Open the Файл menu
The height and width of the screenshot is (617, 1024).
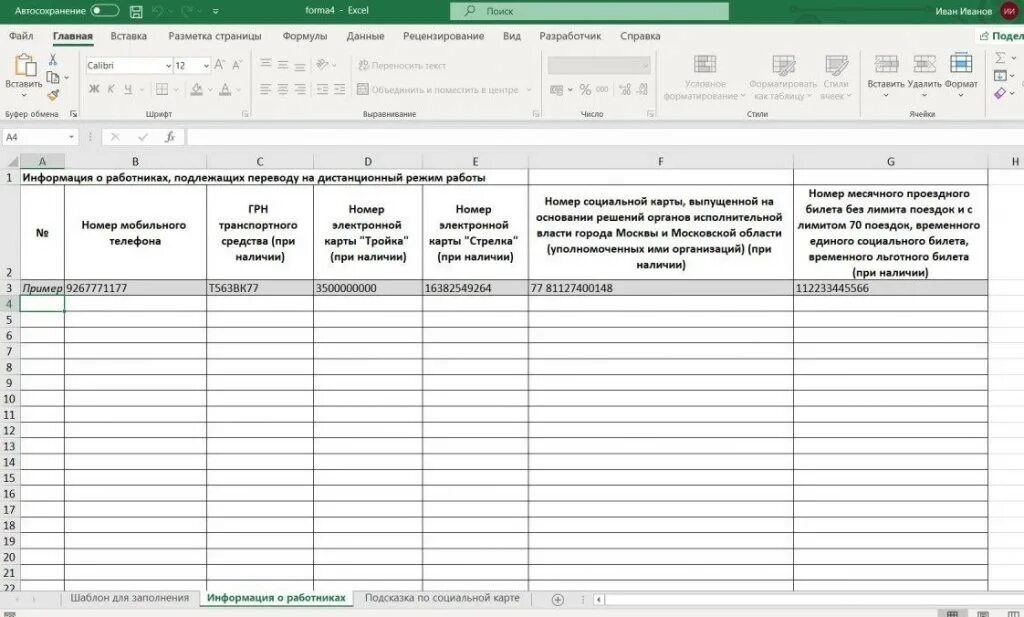pos(21,36)
